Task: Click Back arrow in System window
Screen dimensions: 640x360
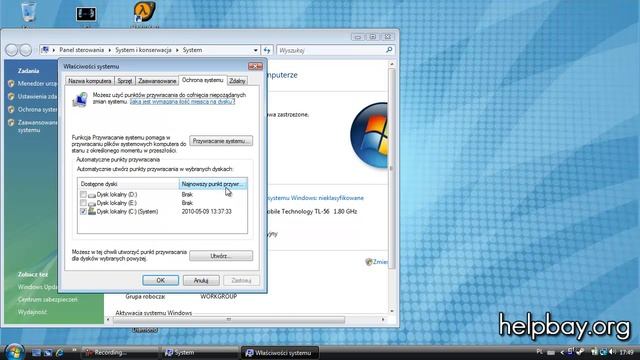Action: pos(12,50)
